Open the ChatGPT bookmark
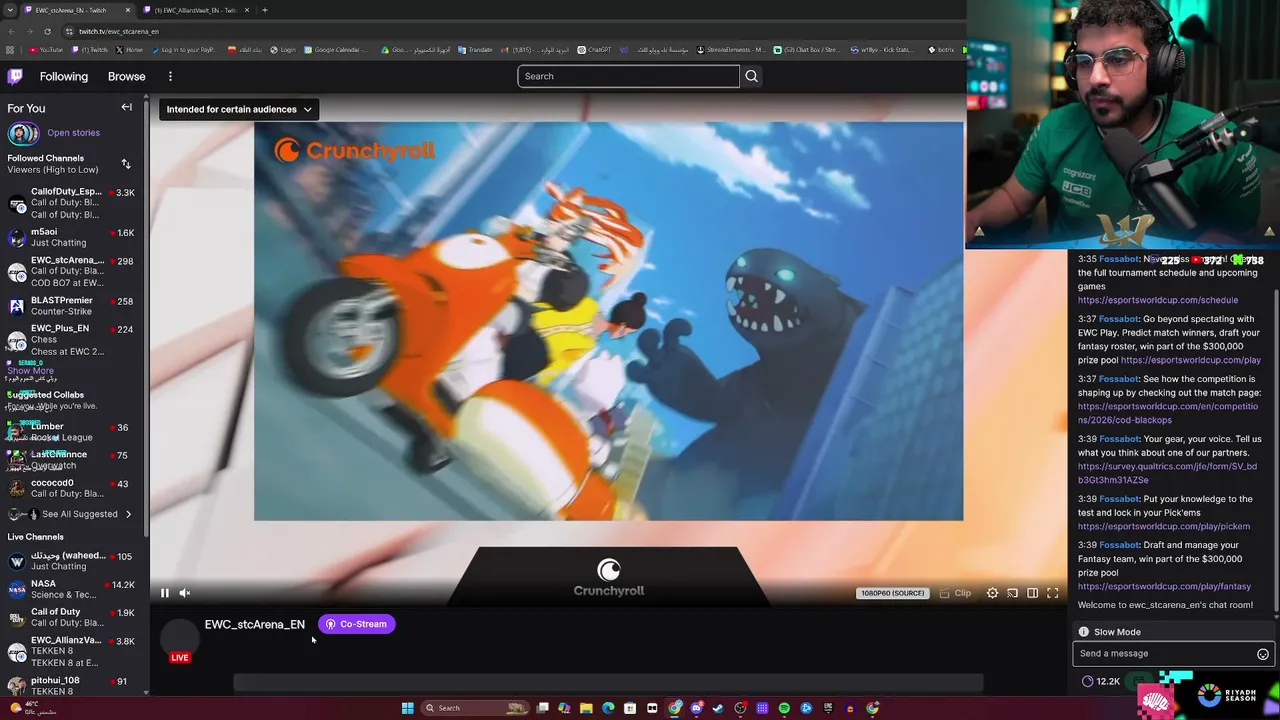 pos(594,49)
